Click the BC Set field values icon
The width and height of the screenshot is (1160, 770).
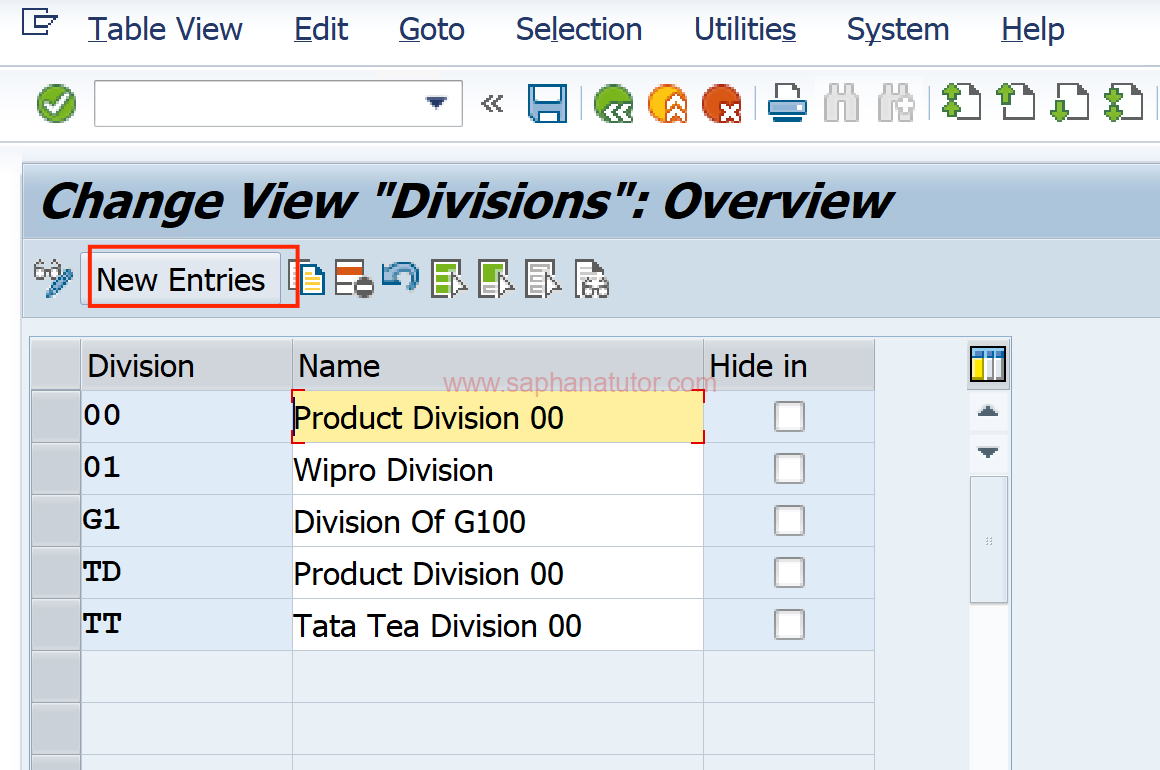(x=591, y=278)
